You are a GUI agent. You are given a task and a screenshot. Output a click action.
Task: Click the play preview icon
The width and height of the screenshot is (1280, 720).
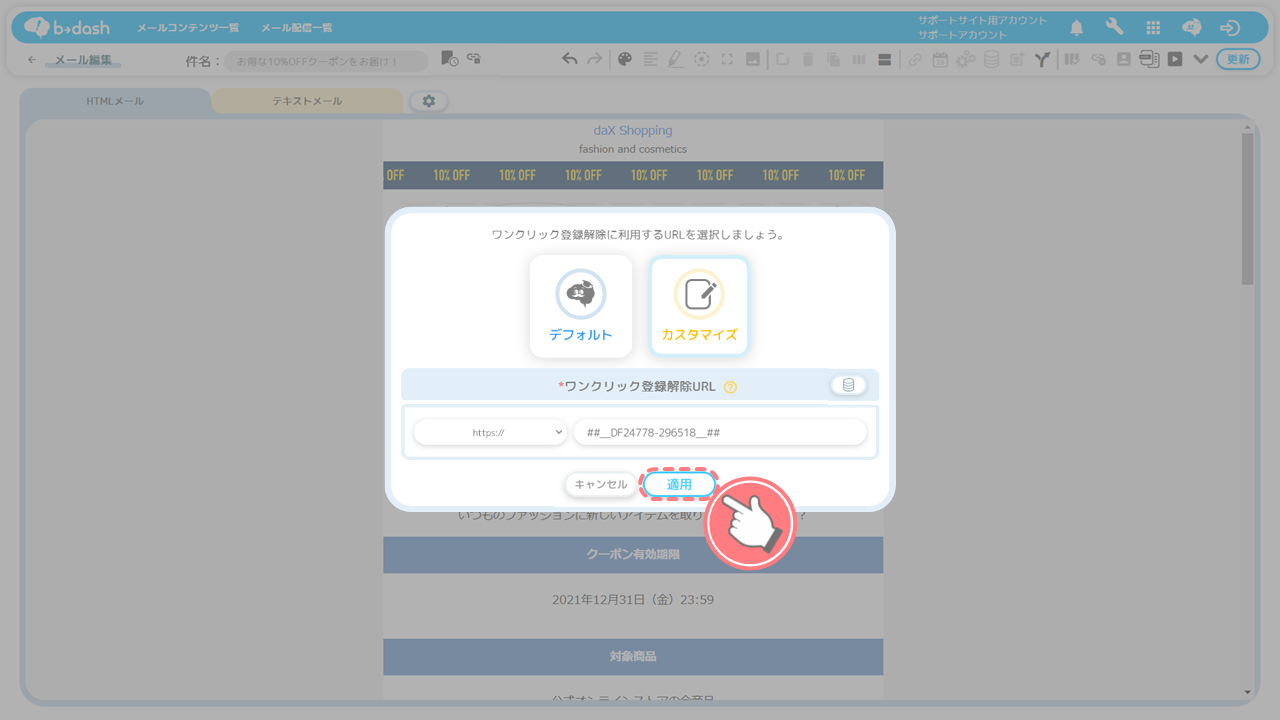pos(1175,59)
